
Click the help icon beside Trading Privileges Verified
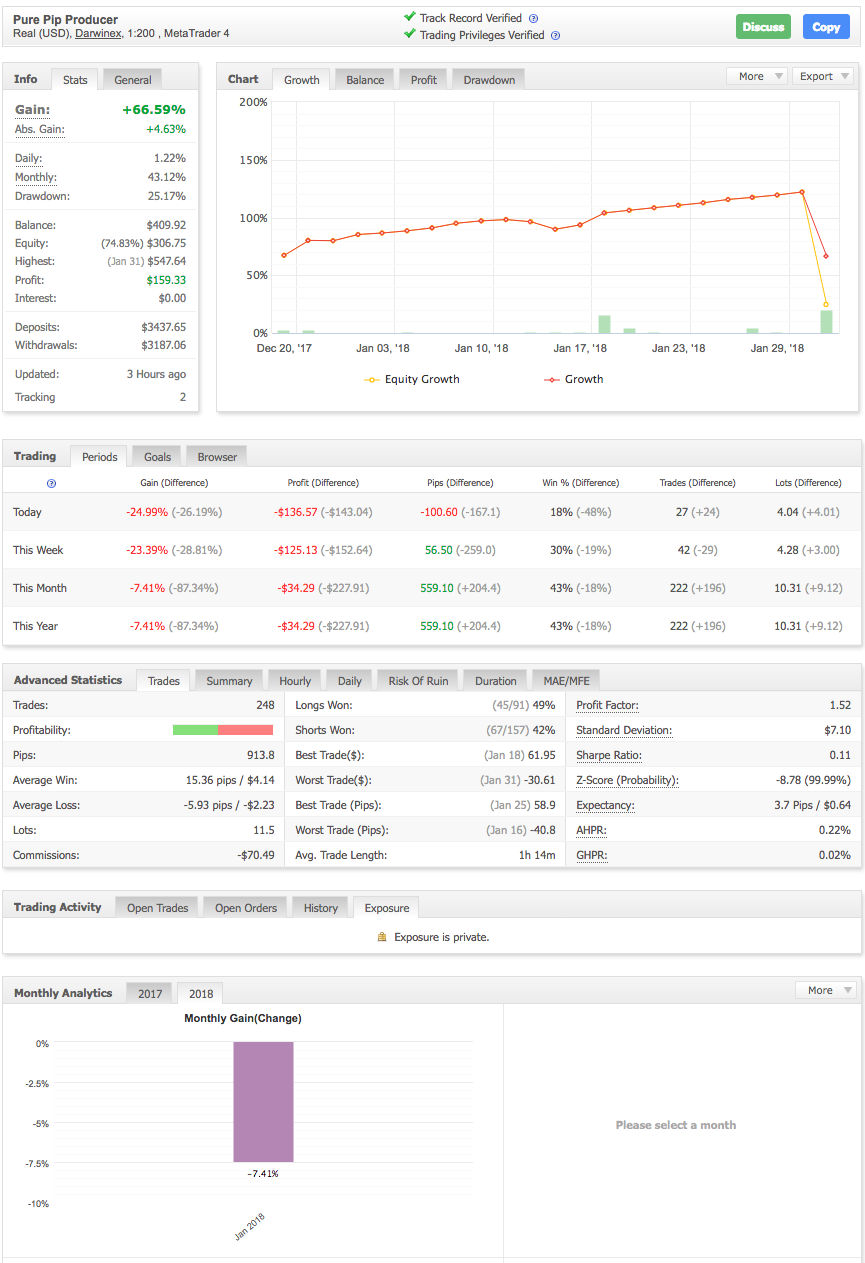coord(555,35)
